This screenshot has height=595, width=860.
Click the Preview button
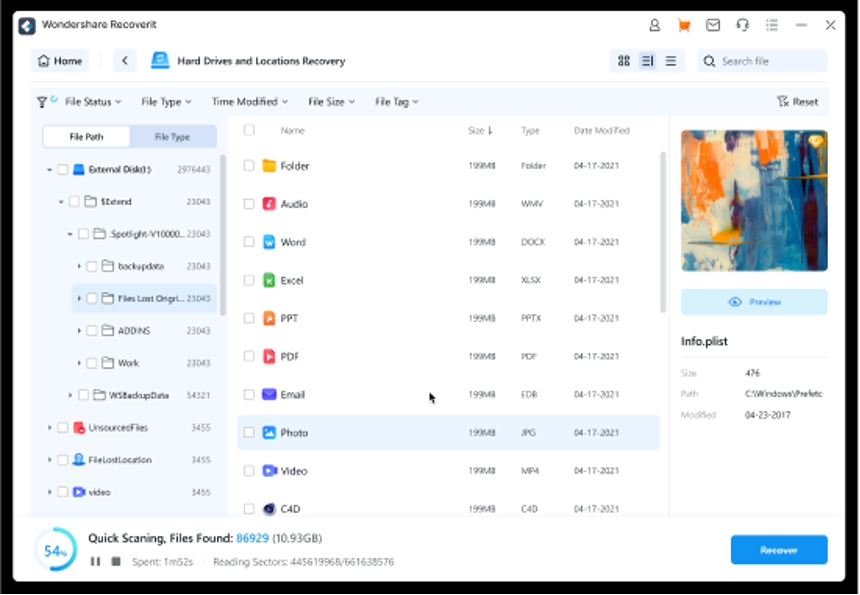pos(754,302)
